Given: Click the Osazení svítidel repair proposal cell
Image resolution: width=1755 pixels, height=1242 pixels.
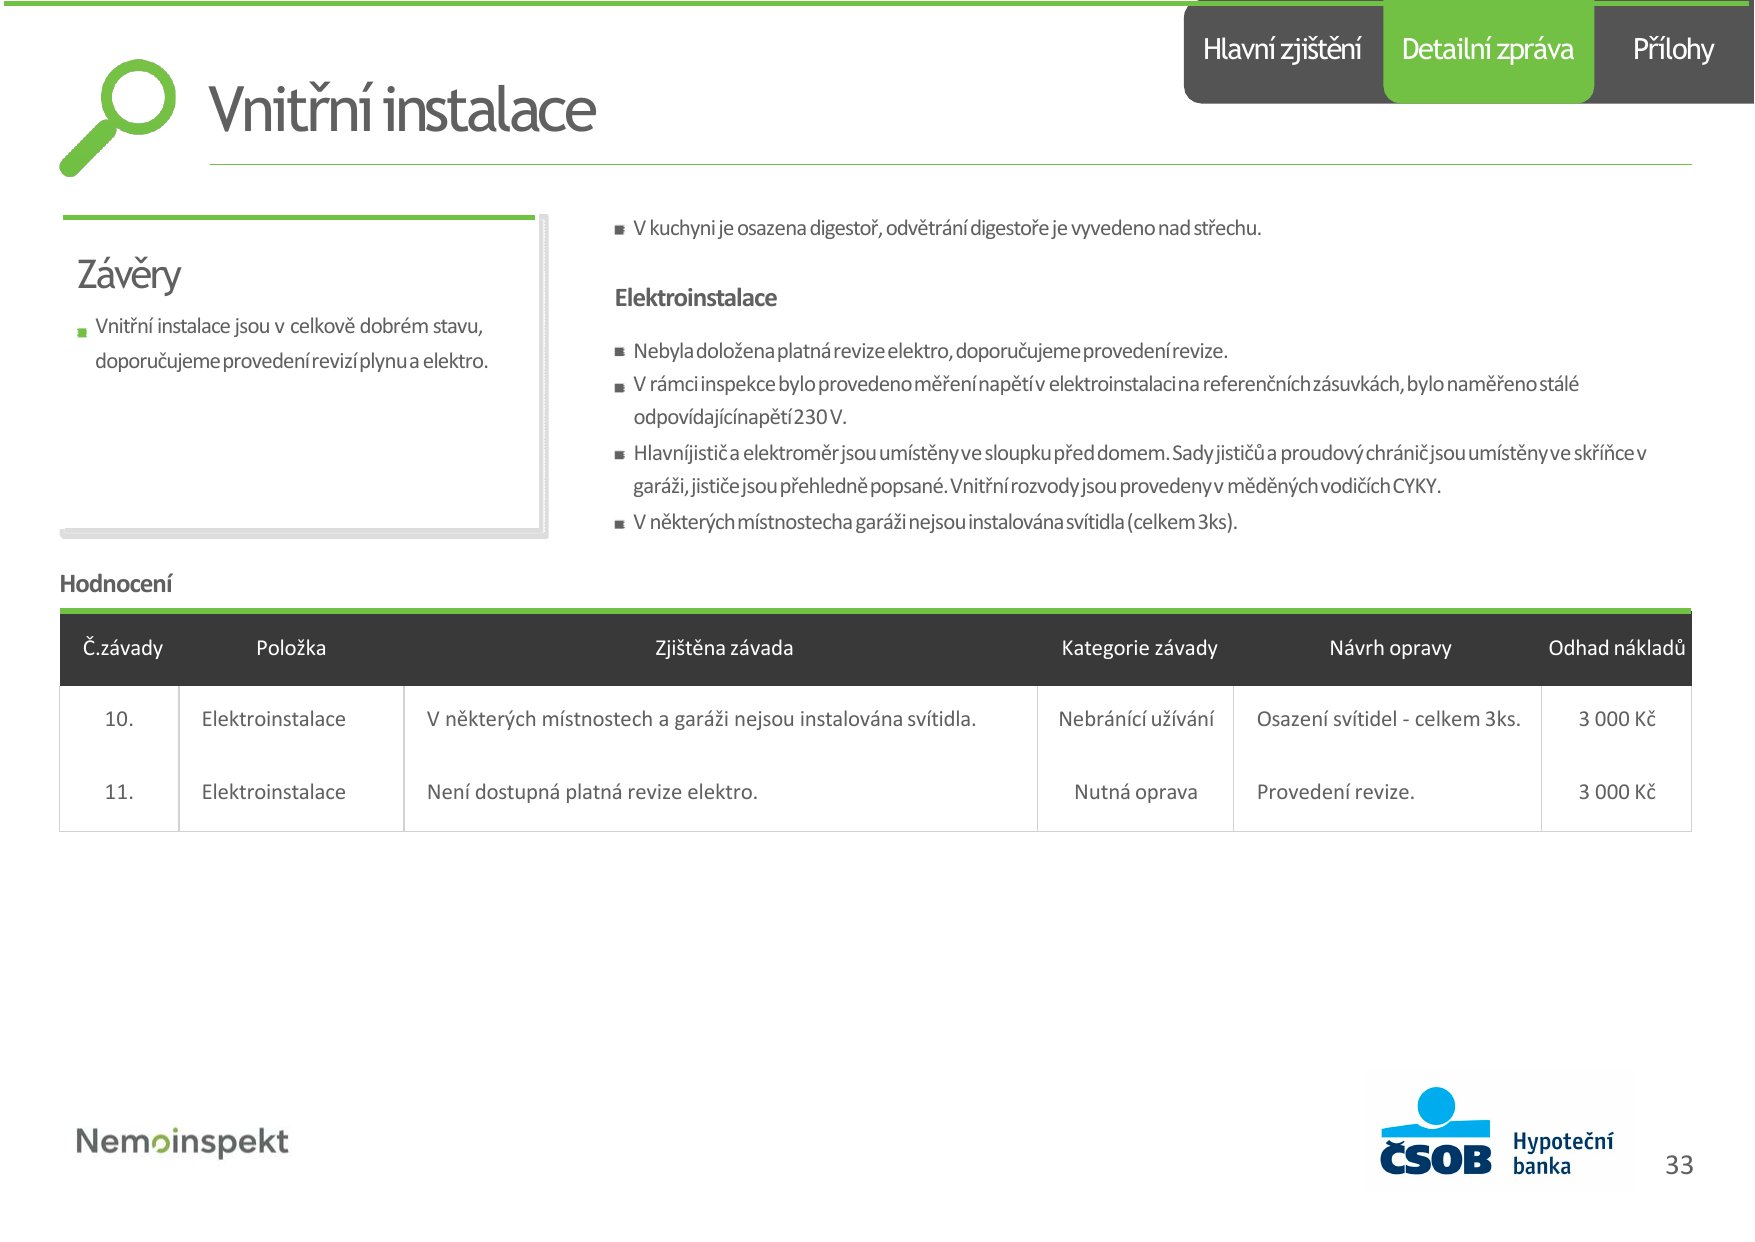Looking at the screenshot, I should click(x=1388, y=719).
